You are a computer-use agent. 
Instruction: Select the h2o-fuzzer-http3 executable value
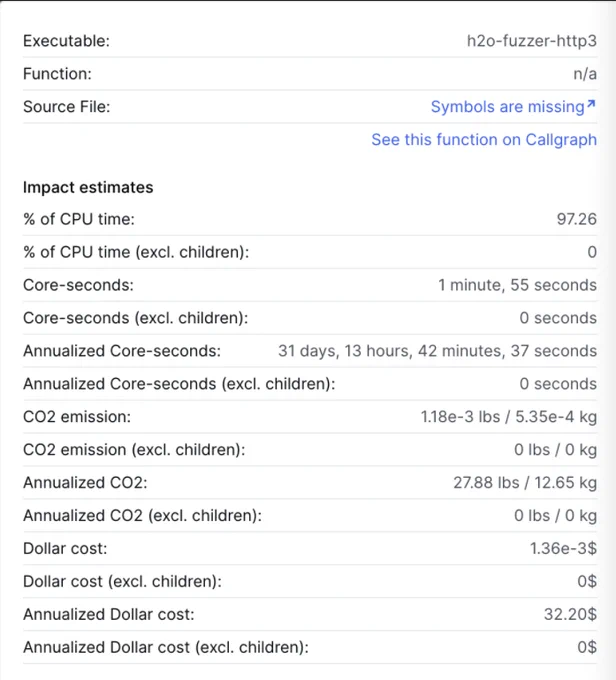click(532, 41)
